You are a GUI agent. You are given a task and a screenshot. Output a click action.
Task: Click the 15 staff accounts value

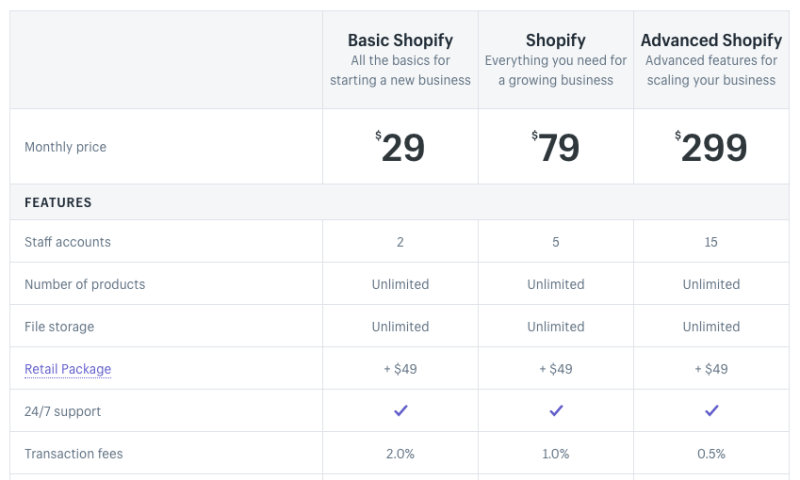711,242
